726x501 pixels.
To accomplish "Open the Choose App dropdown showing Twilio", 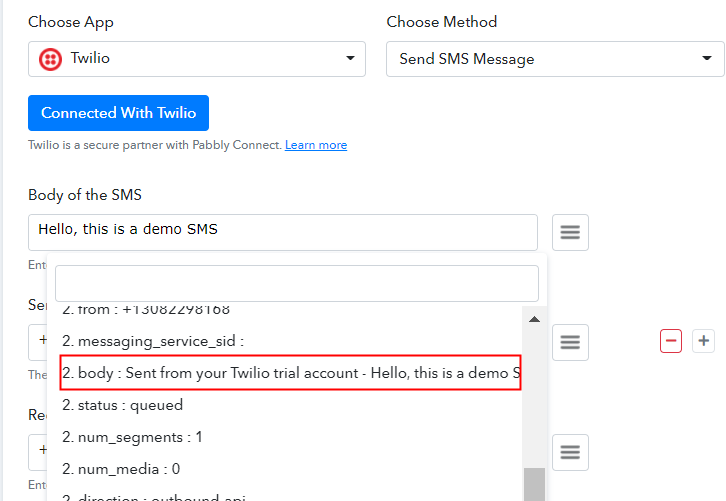I will 197,59.
